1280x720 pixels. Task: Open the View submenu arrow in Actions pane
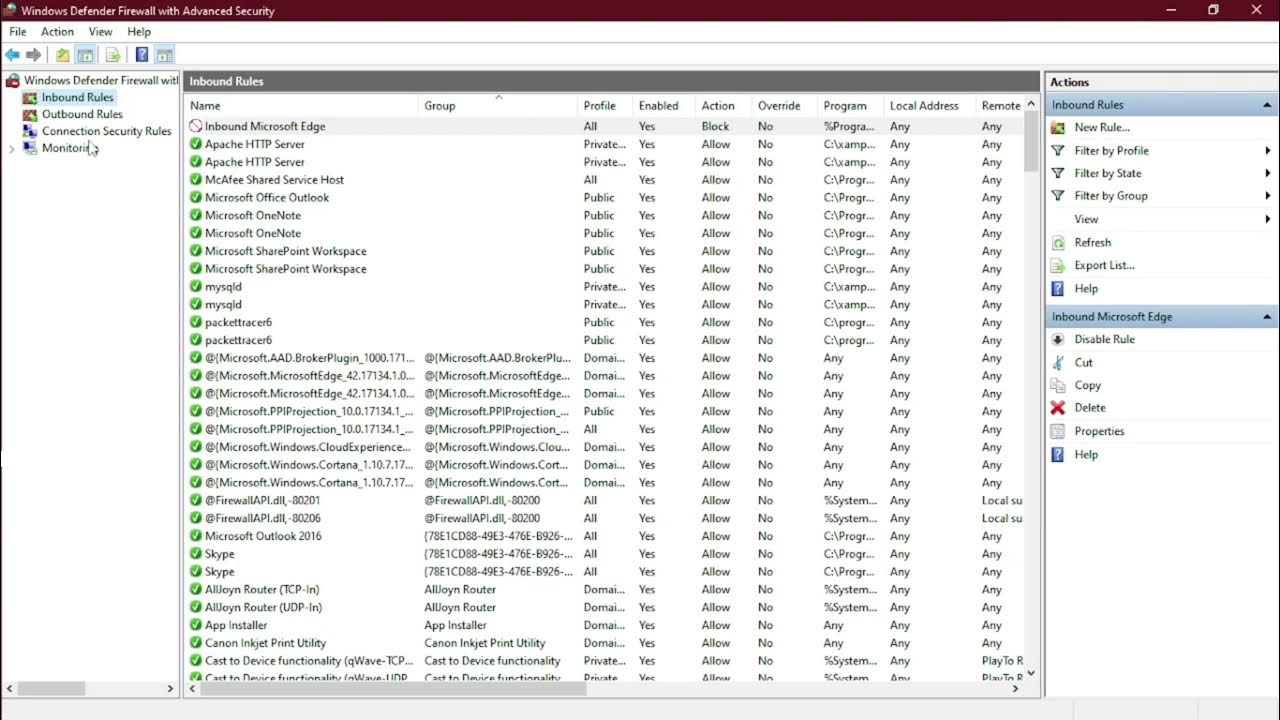[x=1267, y=219]
